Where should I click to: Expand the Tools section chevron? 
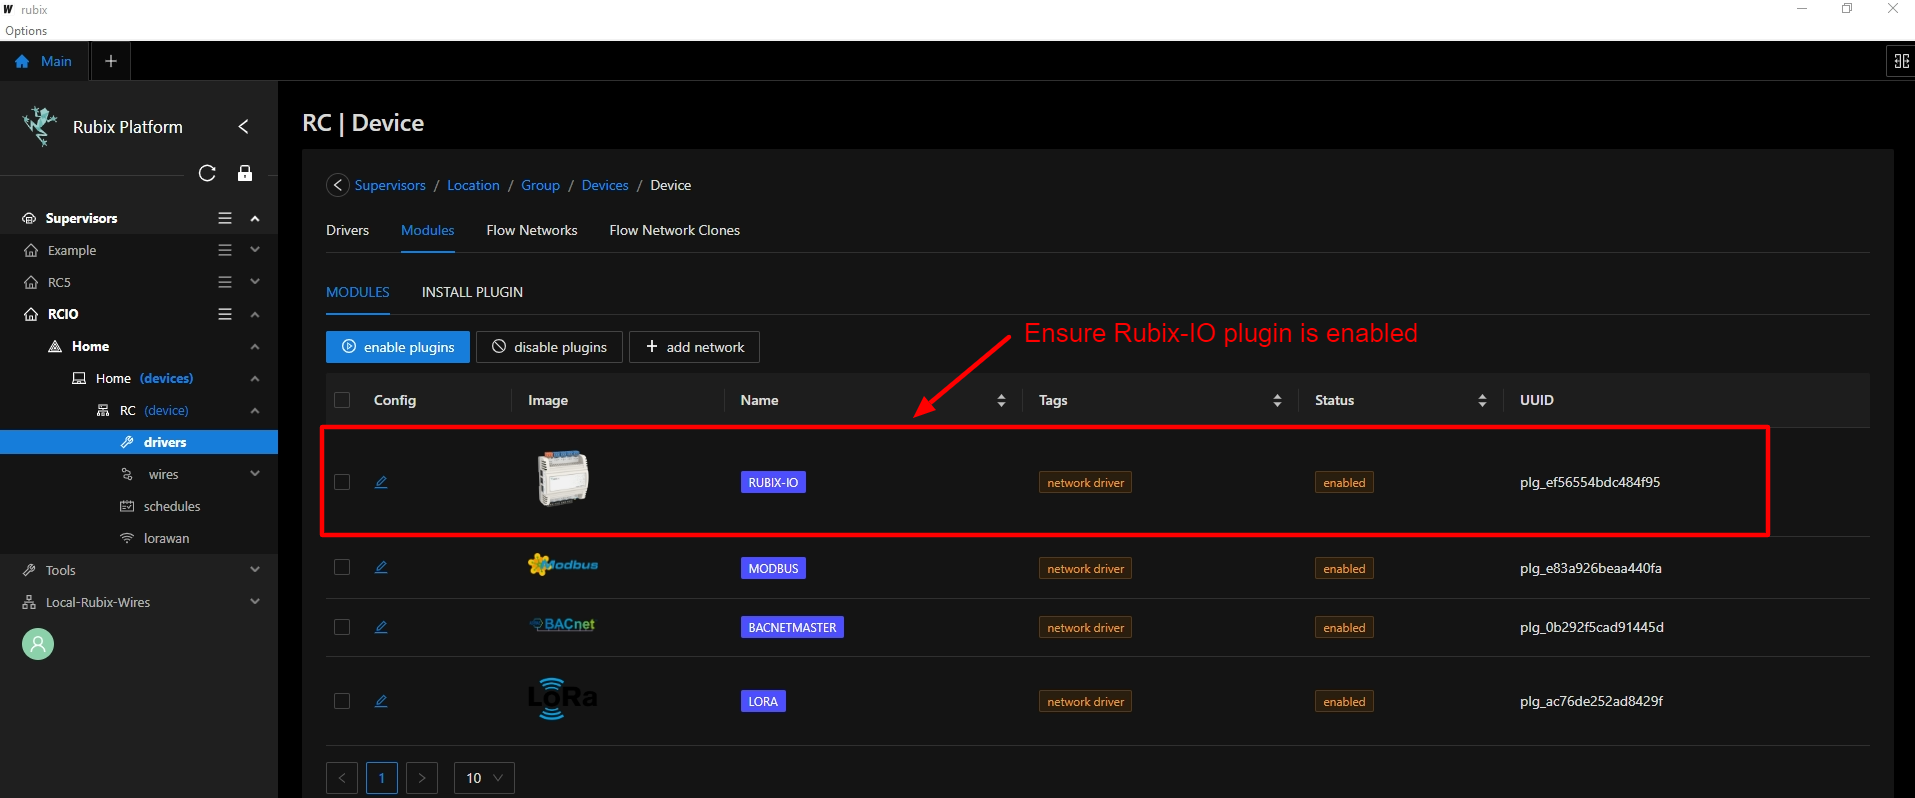pos(255,570)
